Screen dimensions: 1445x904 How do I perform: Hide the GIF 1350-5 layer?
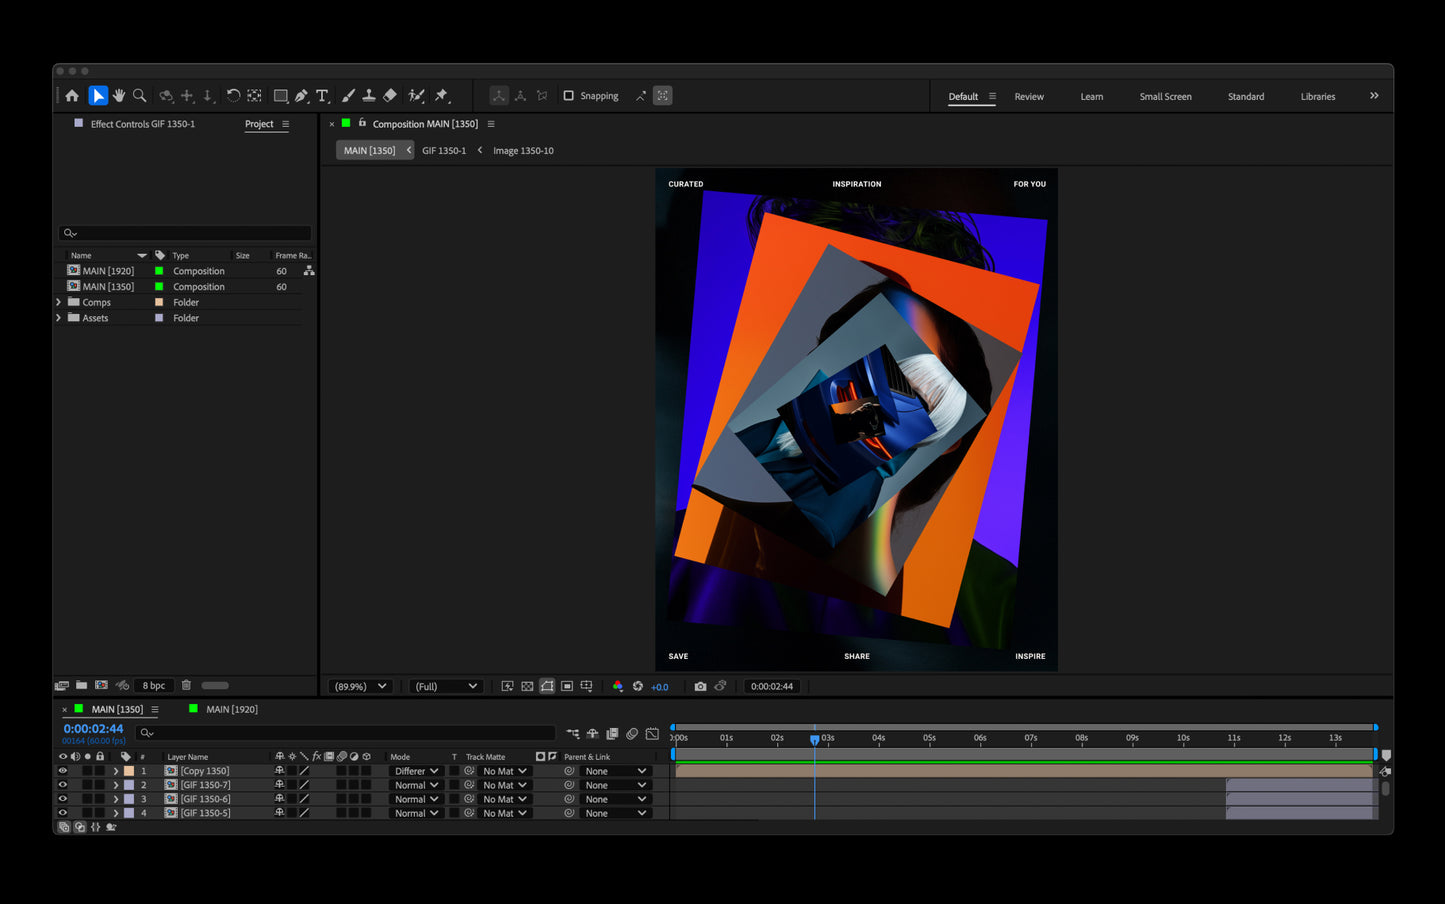click(62, 813)
